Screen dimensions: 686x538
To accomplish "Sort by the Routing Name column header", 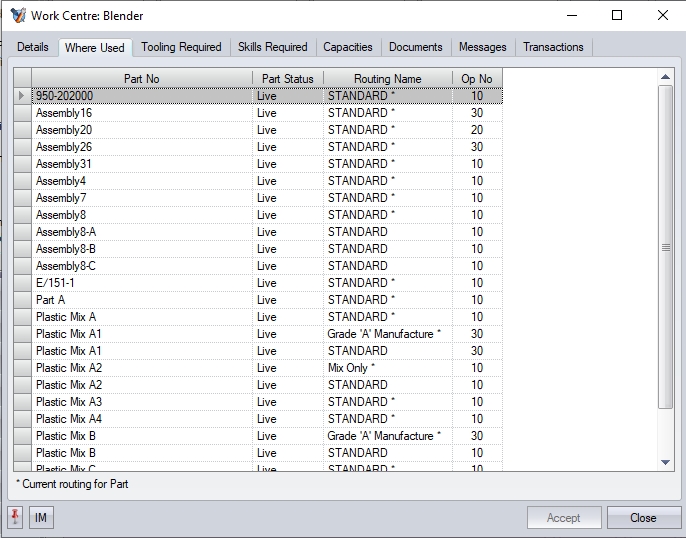I will 387,78.
